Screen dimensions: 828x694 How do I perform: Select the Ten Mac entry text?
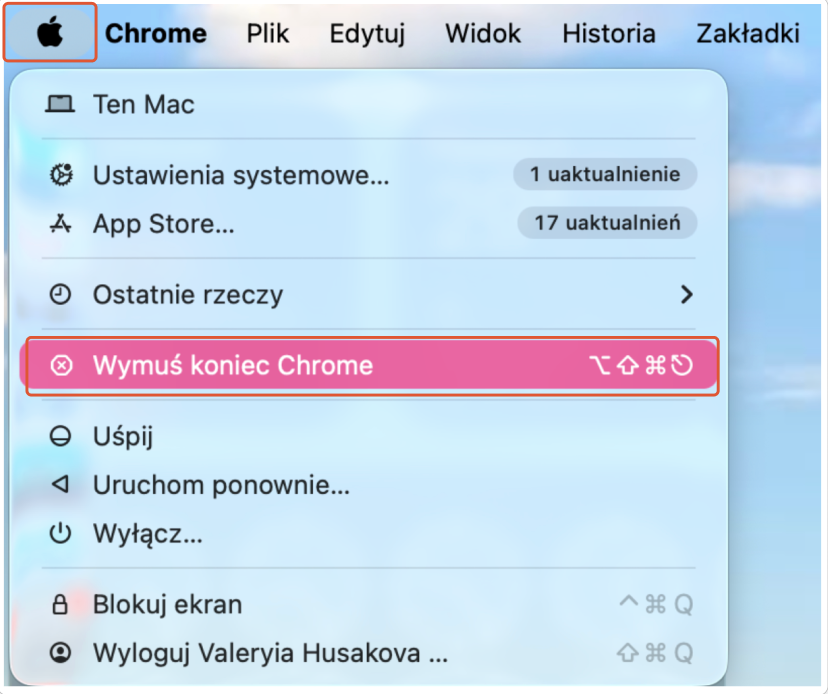144,104
